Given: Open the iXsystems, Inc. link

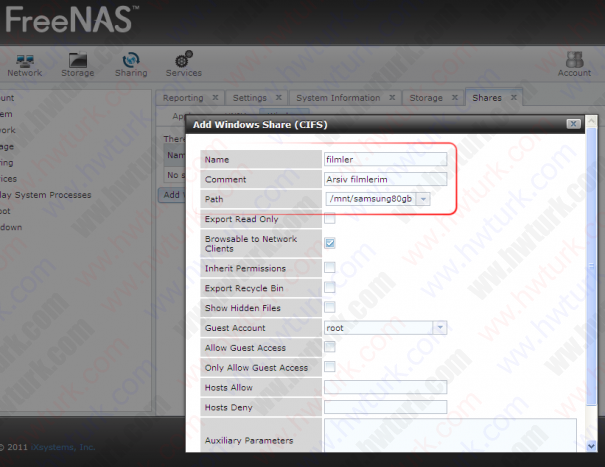Looking at the screenshot, I should pyautogui.click(x=63, y=447).
